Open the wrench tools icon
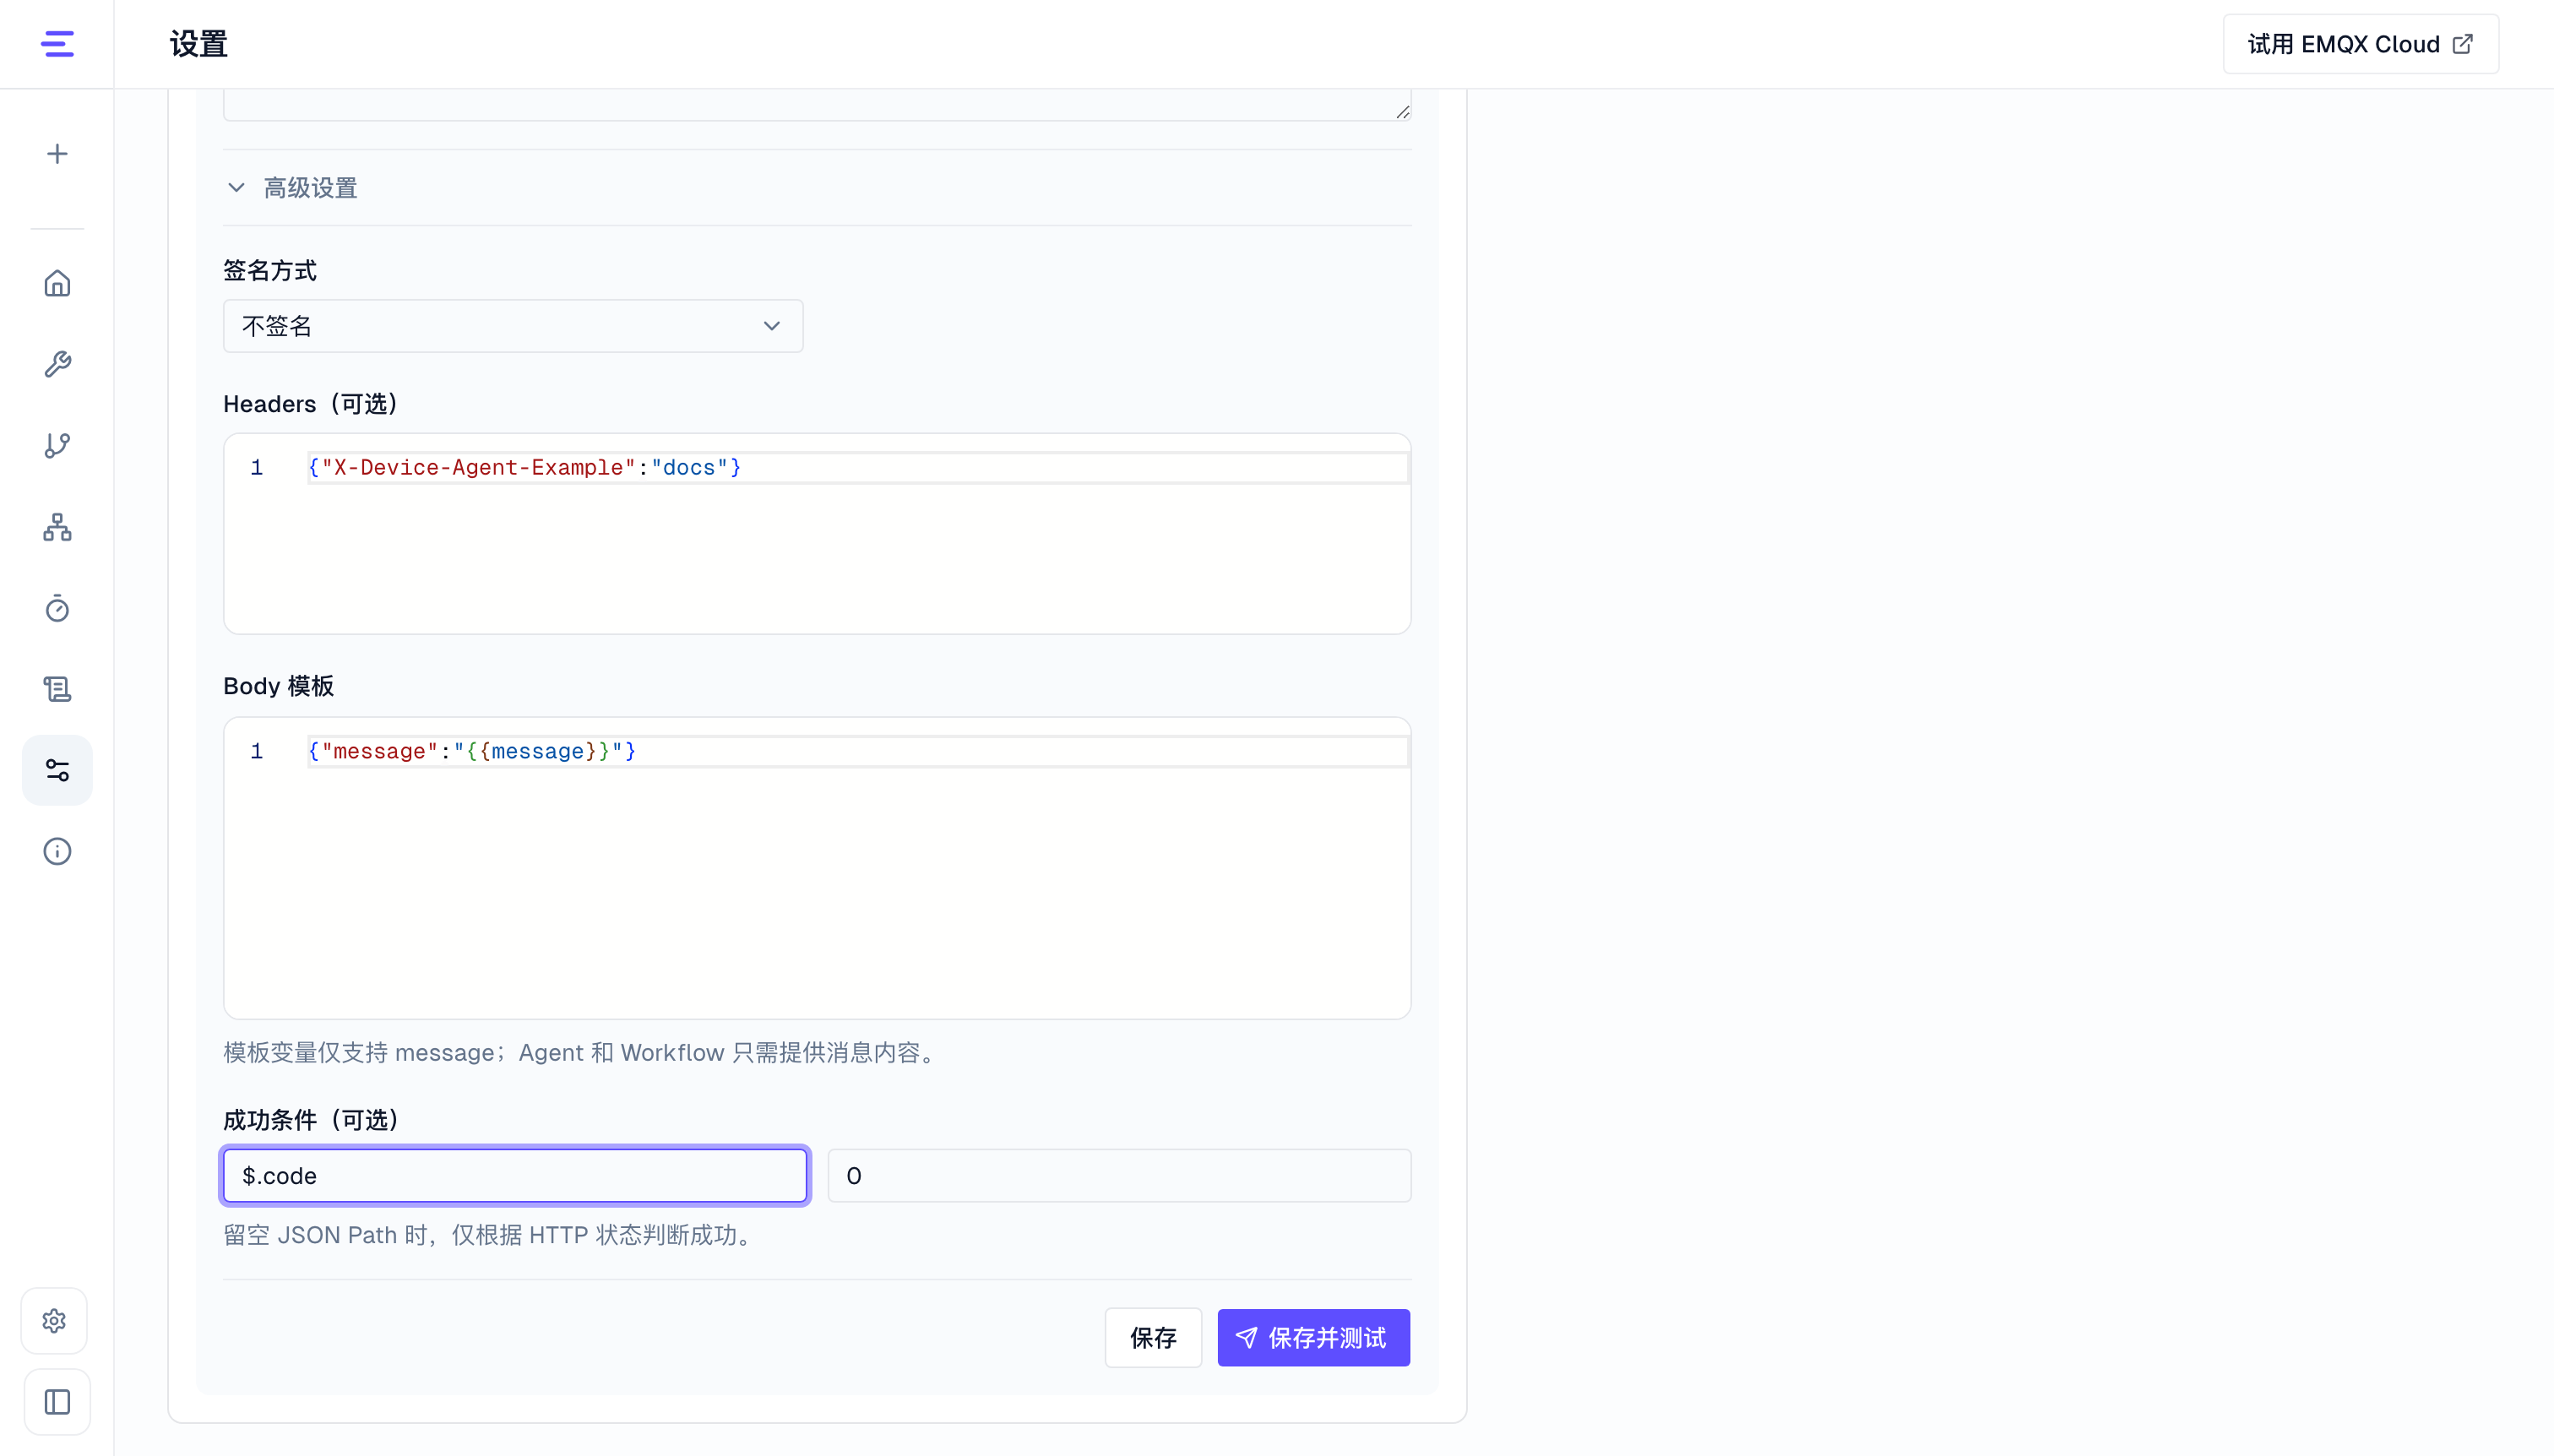The height and width of the screenshot is (1456, 2554). 57,364
